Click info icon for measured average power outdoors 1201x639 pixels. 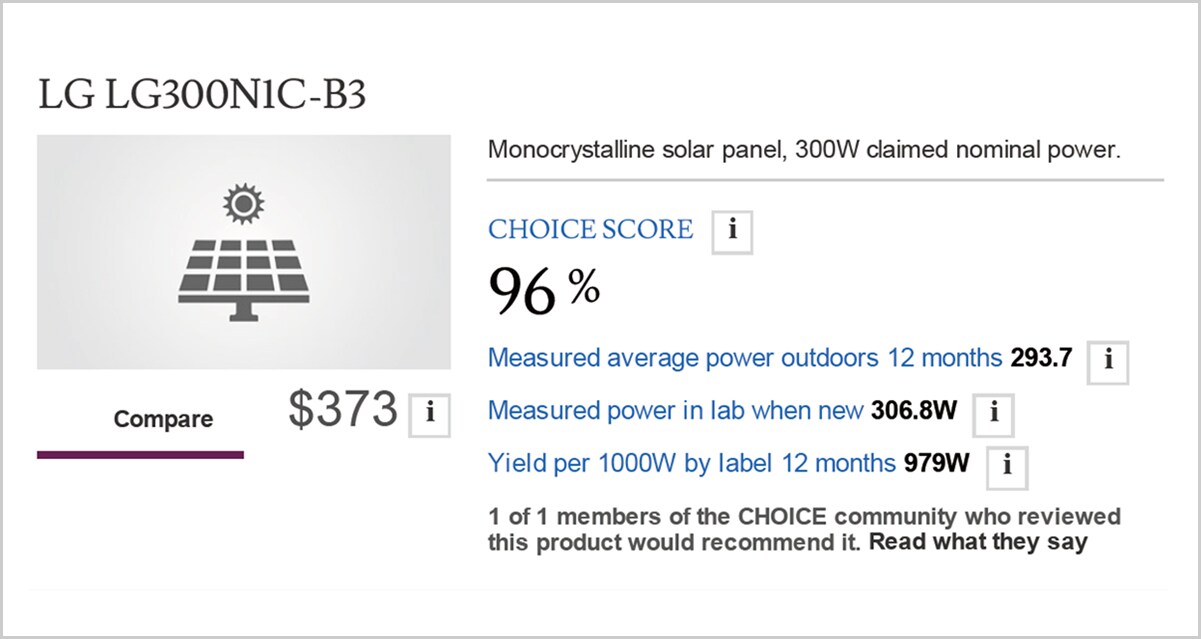[1108, 362]
